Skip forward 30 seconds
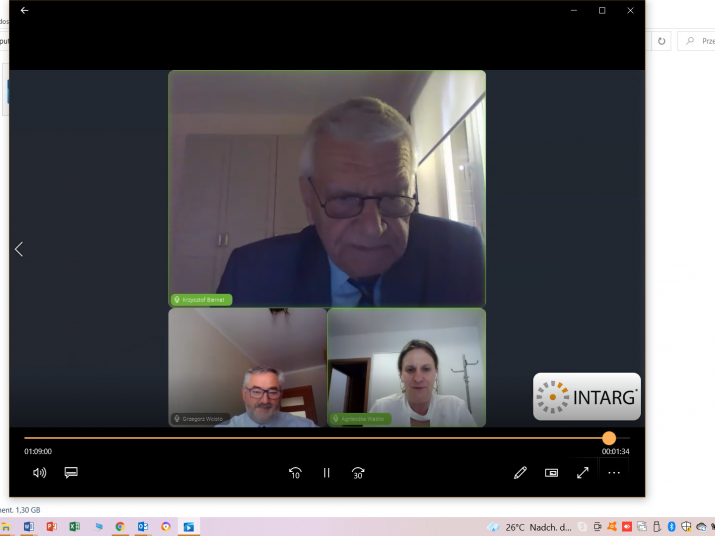 click(358, 473)
